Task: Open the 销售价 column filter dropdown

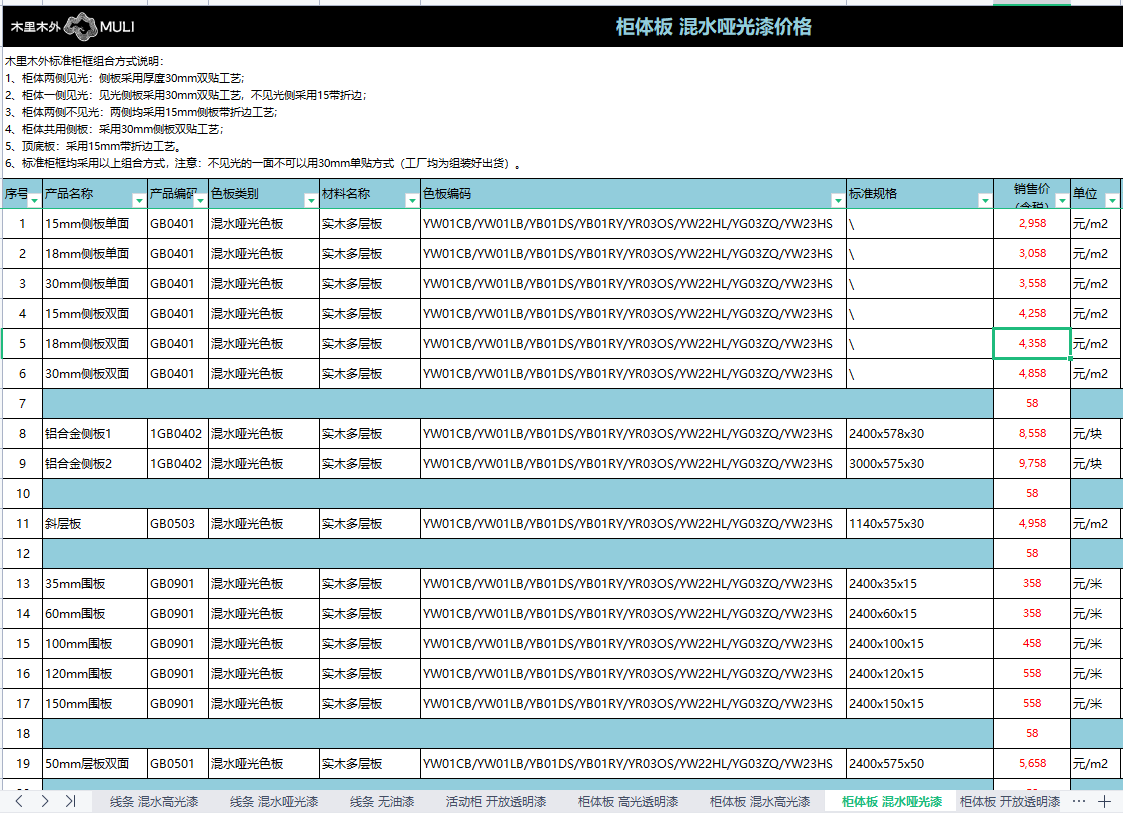Action: click(x=1061, y=200)
